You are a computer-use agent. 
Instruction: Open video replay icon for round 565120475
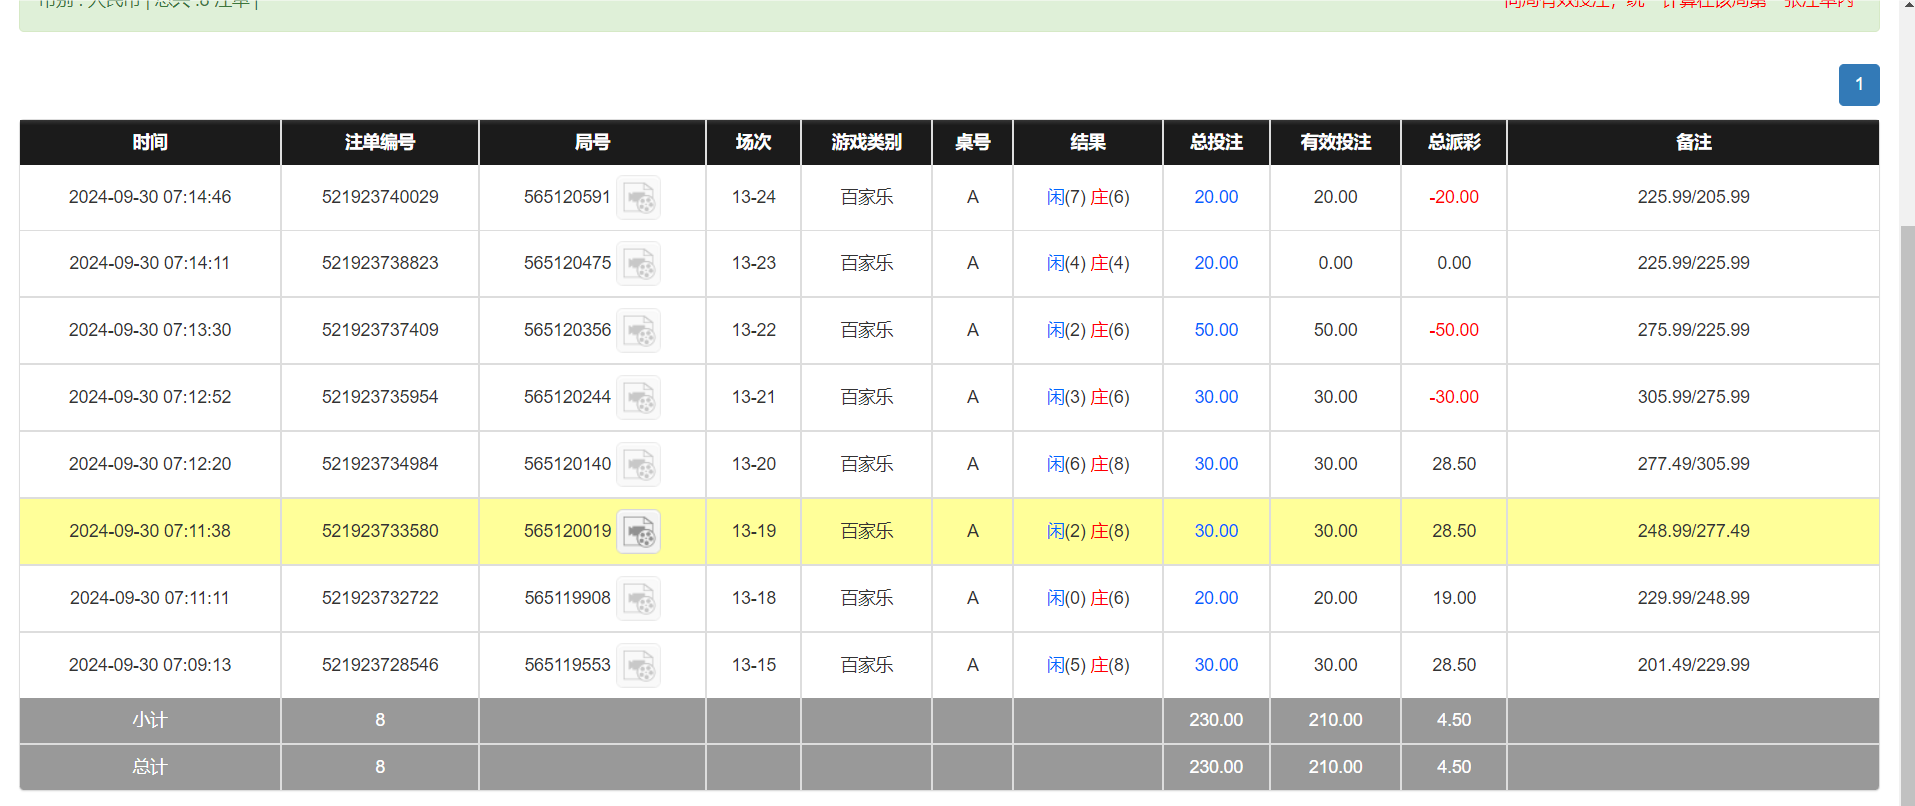coord(638,264)
